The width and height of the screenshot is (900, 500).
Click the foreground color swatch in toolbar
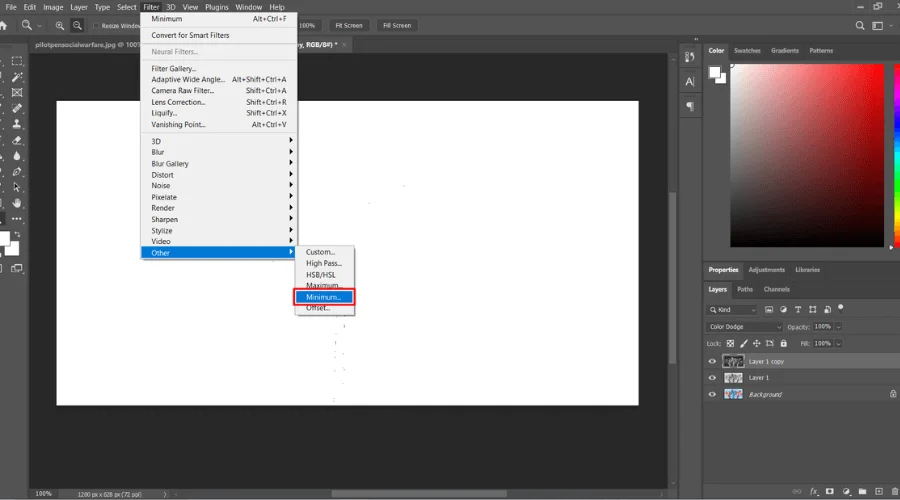tap(4, 238)
